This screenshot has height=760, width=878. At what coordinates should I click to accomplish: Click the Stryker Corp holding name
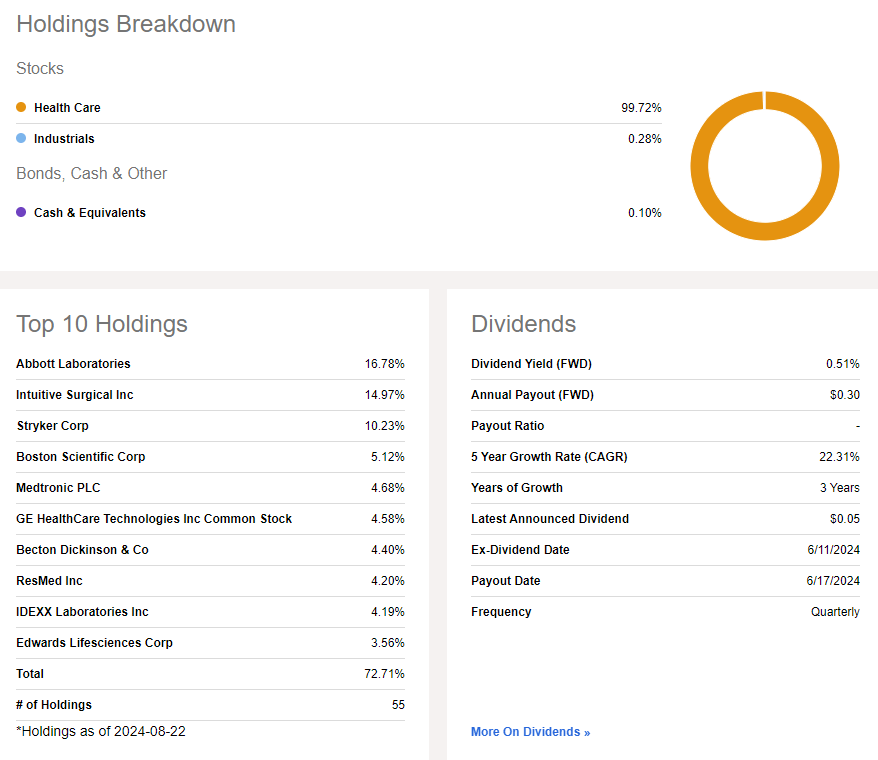52,426
